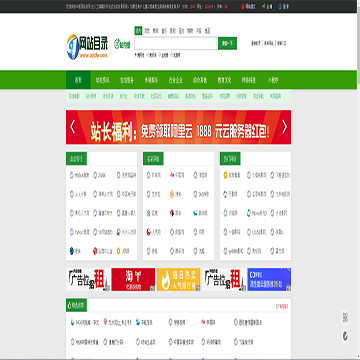The width and height of the screenshot is (360, 360).
Task: Open the 首页 item in the green navigation bar
Action: [x=78, y=80]
